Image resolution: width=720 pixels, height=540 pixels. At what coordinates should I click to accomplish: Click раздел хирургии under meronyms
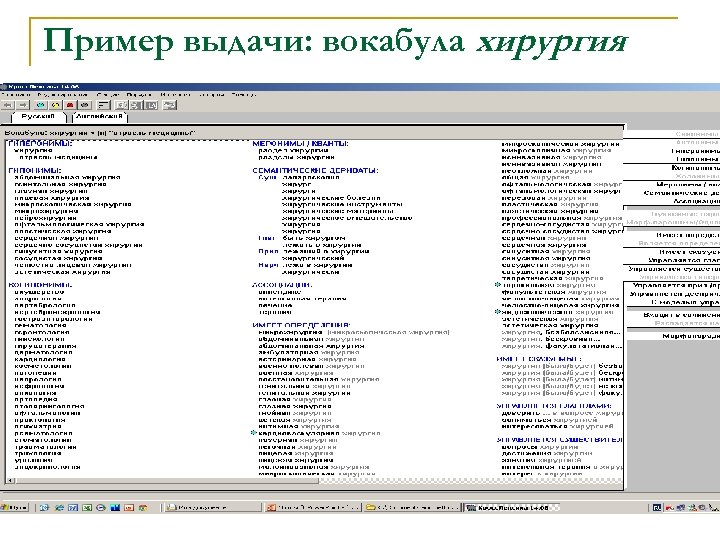click(293, 150)
